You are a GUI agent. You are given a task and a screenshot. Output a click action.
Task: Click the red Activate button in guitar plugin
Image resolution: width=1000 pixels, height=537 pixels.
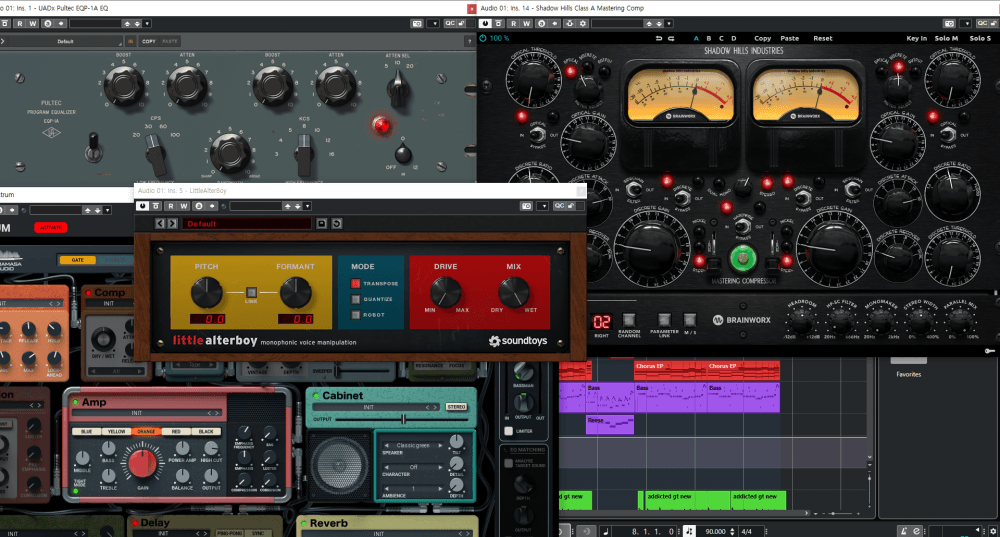50,228
